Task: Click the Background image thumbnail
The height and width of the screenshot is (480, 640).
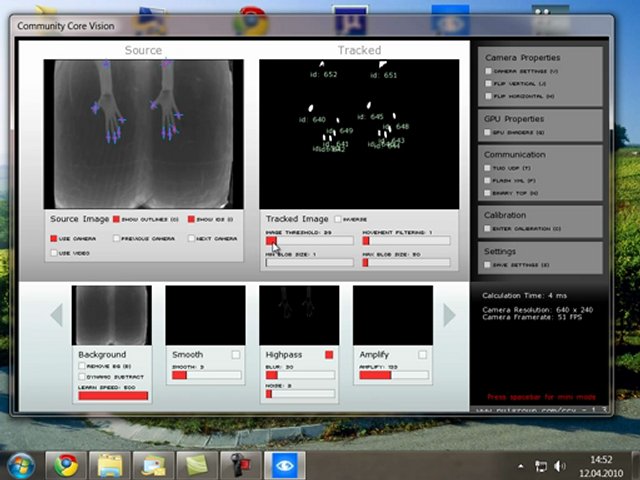Action: pyautogui.click(x=112, y=316)
